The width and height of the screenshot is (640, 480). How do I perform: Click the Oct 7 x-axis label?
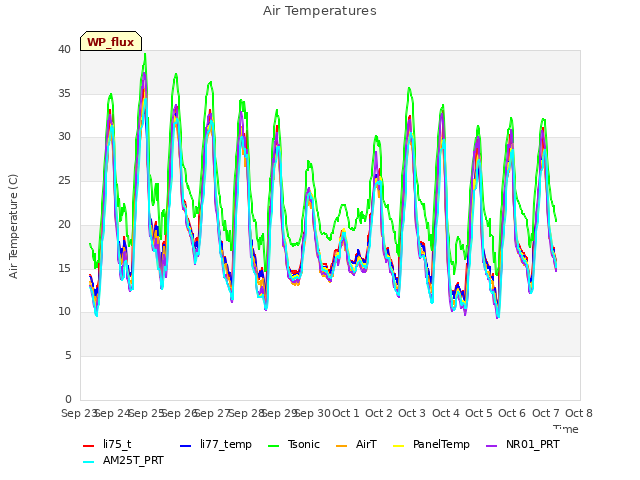click(546, 413)
